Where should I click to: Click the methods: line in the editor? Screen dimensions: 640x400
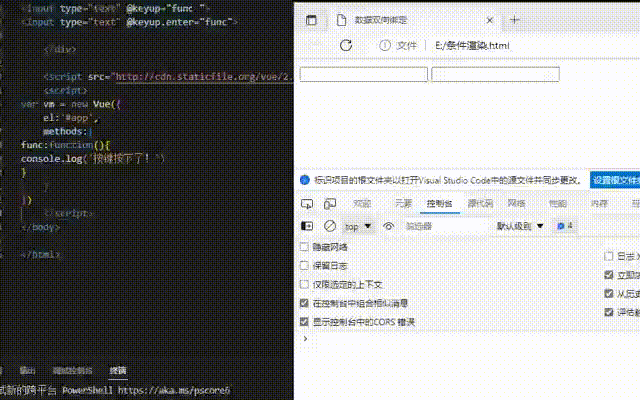(68, 131)
